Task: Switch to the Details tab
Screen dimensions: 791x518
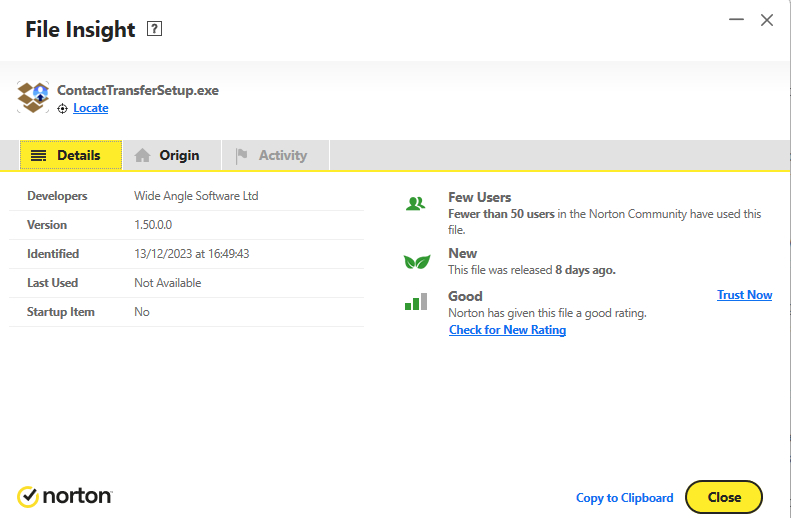Action: [71, 155]
